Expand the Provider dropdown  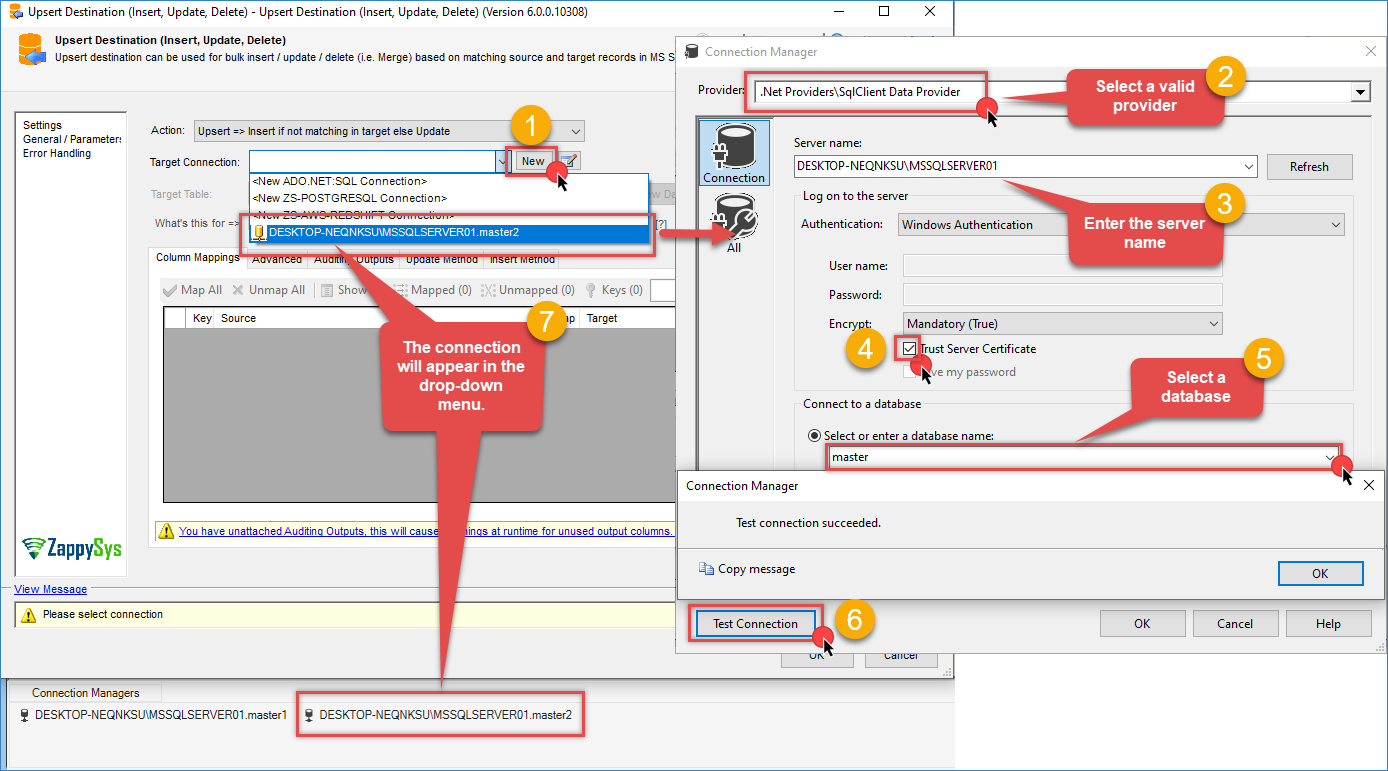(x=1360, y=92)
